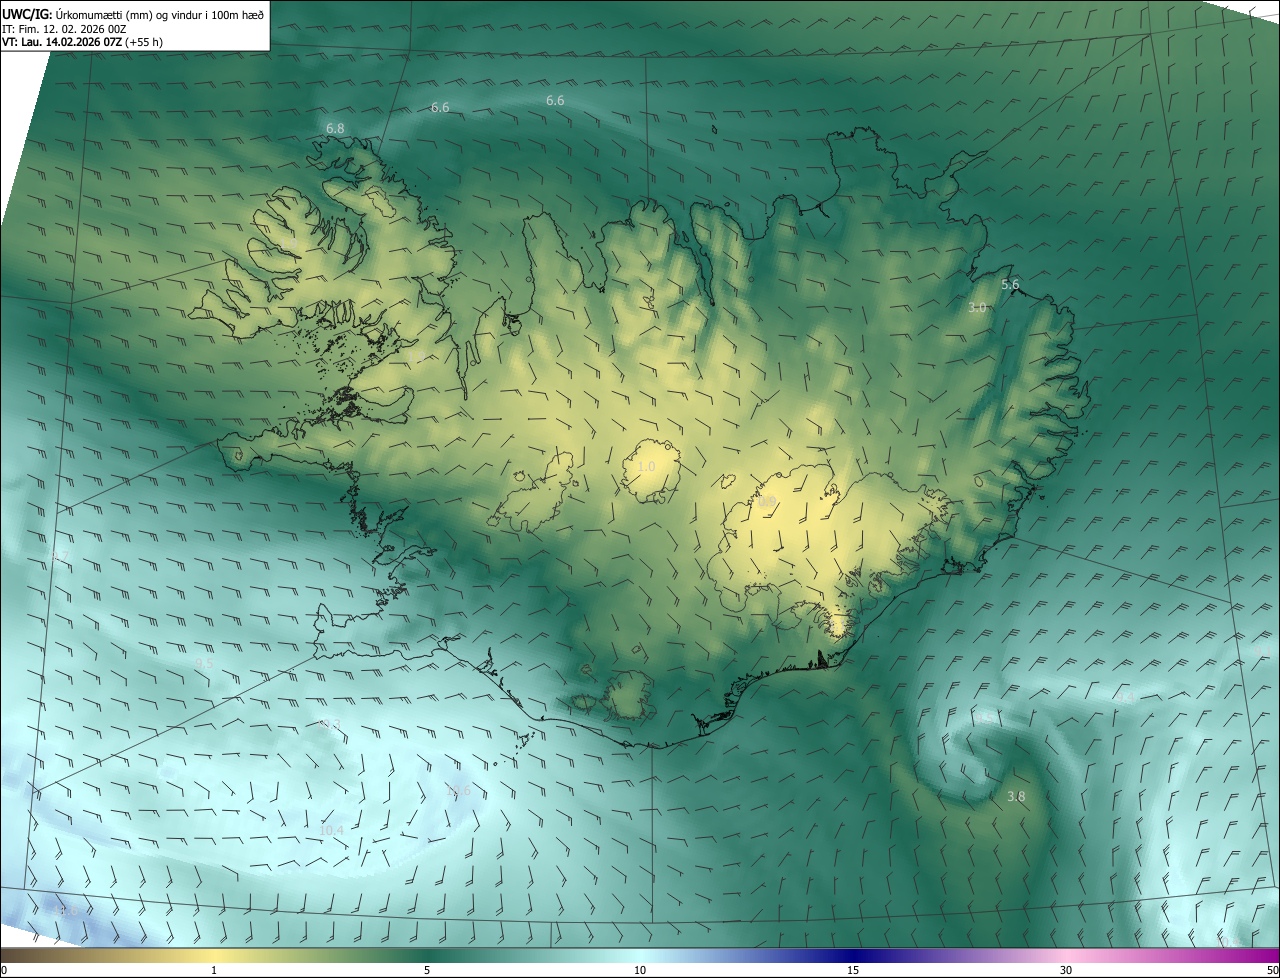Screen dimensions: 1280x978
Task: Click the valid time line "VT: Lau. 14.02.2026 07Z (+55 h)"
Action: click(x=83, y=42)
